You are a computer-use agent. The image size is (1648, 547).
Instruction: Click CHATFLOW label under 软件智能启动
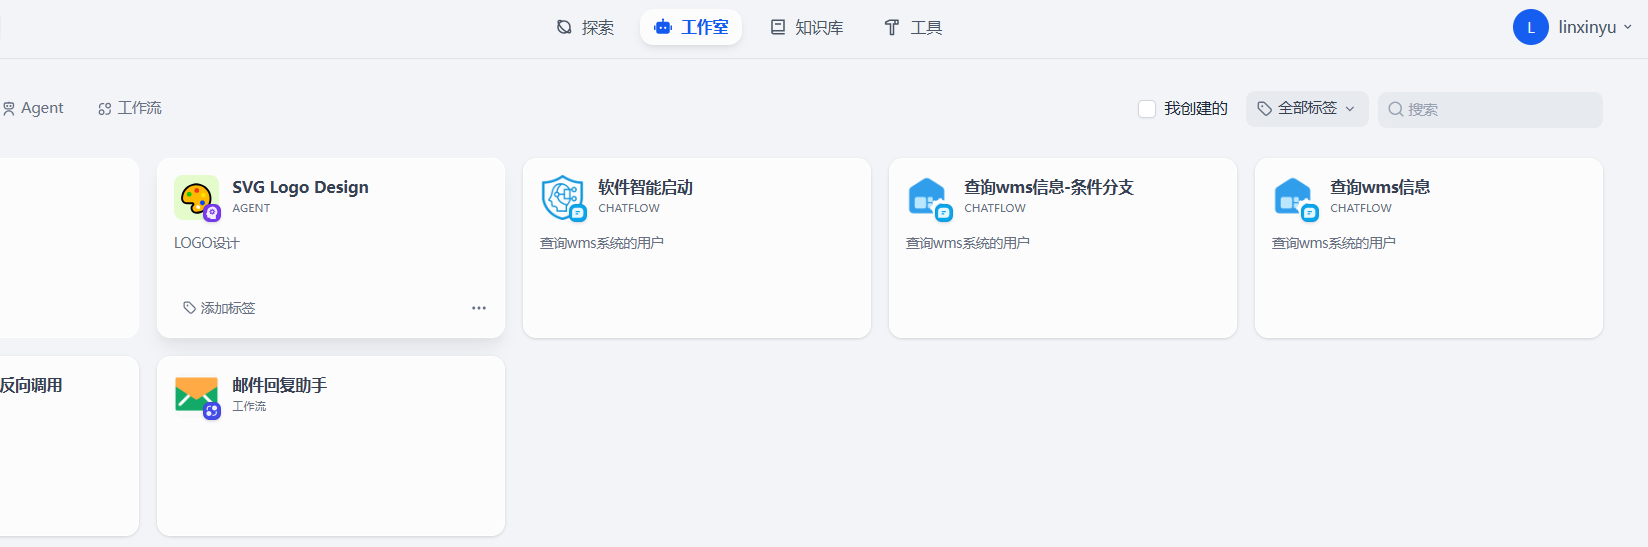click(x=629, y=208)
